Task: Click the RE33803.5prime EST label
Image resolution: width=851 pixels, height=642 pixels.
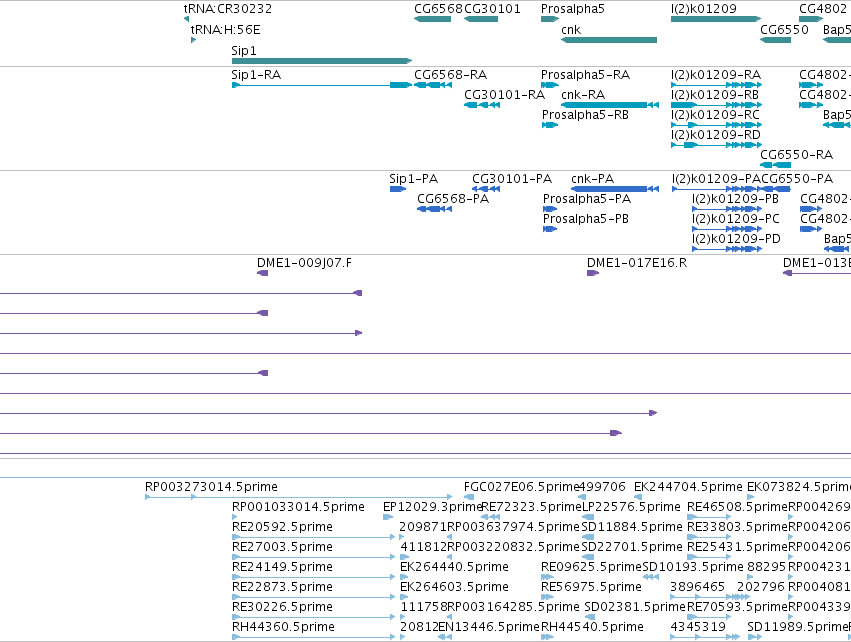Action: pos(737,527)
